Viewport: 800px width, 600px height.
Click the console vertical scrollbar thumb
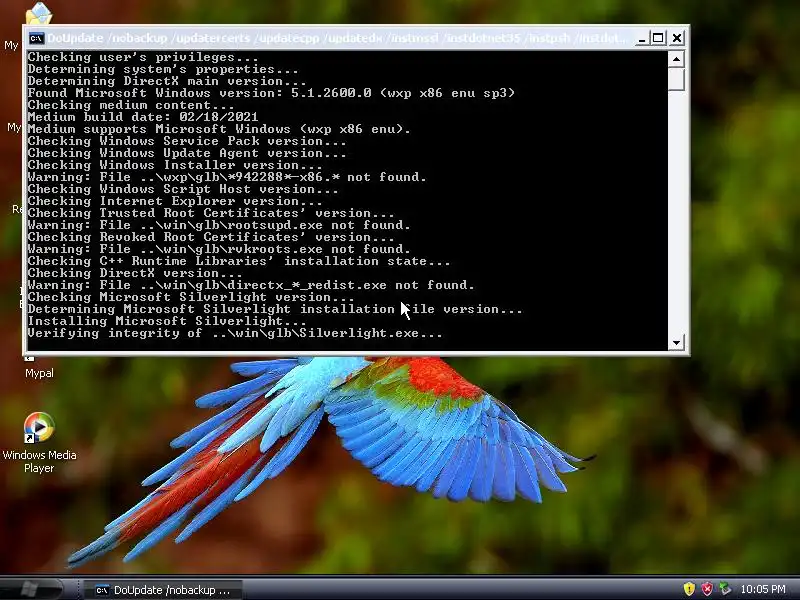676,80
